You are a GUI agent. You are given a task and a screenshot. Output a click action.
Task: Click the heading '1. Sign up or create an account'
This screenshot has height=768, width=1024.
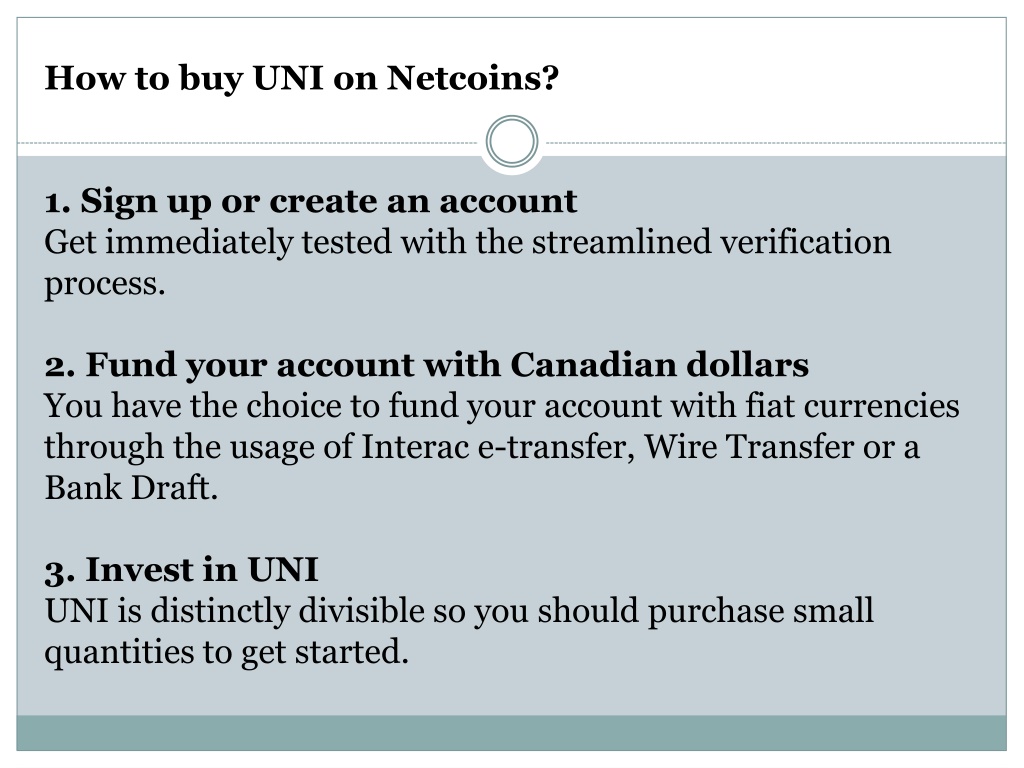pyautogui.click(x=311, y=201)
